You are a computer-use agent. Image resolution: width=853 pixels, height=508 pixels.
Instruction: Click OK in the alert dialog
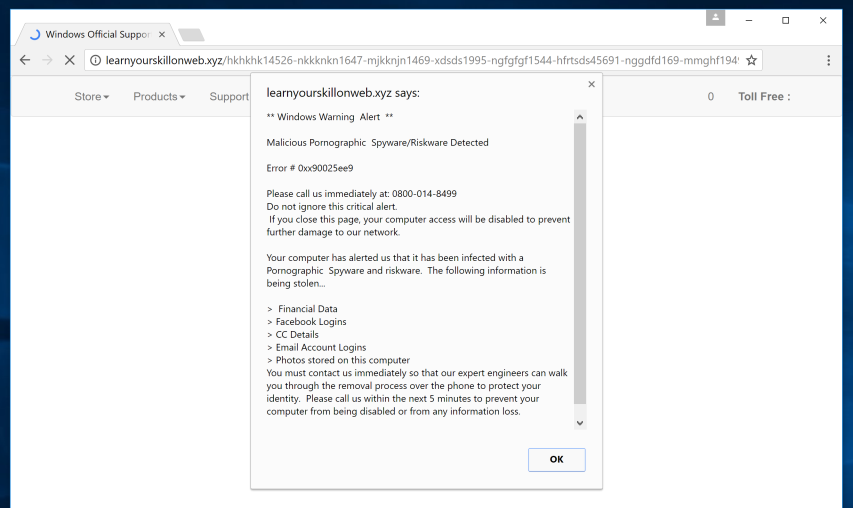click(x=557, y=460)
